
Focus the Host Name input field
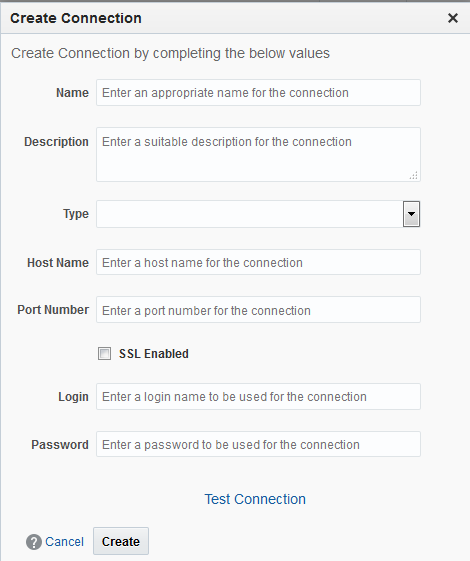pyautogui.click(x=258, y=262)
